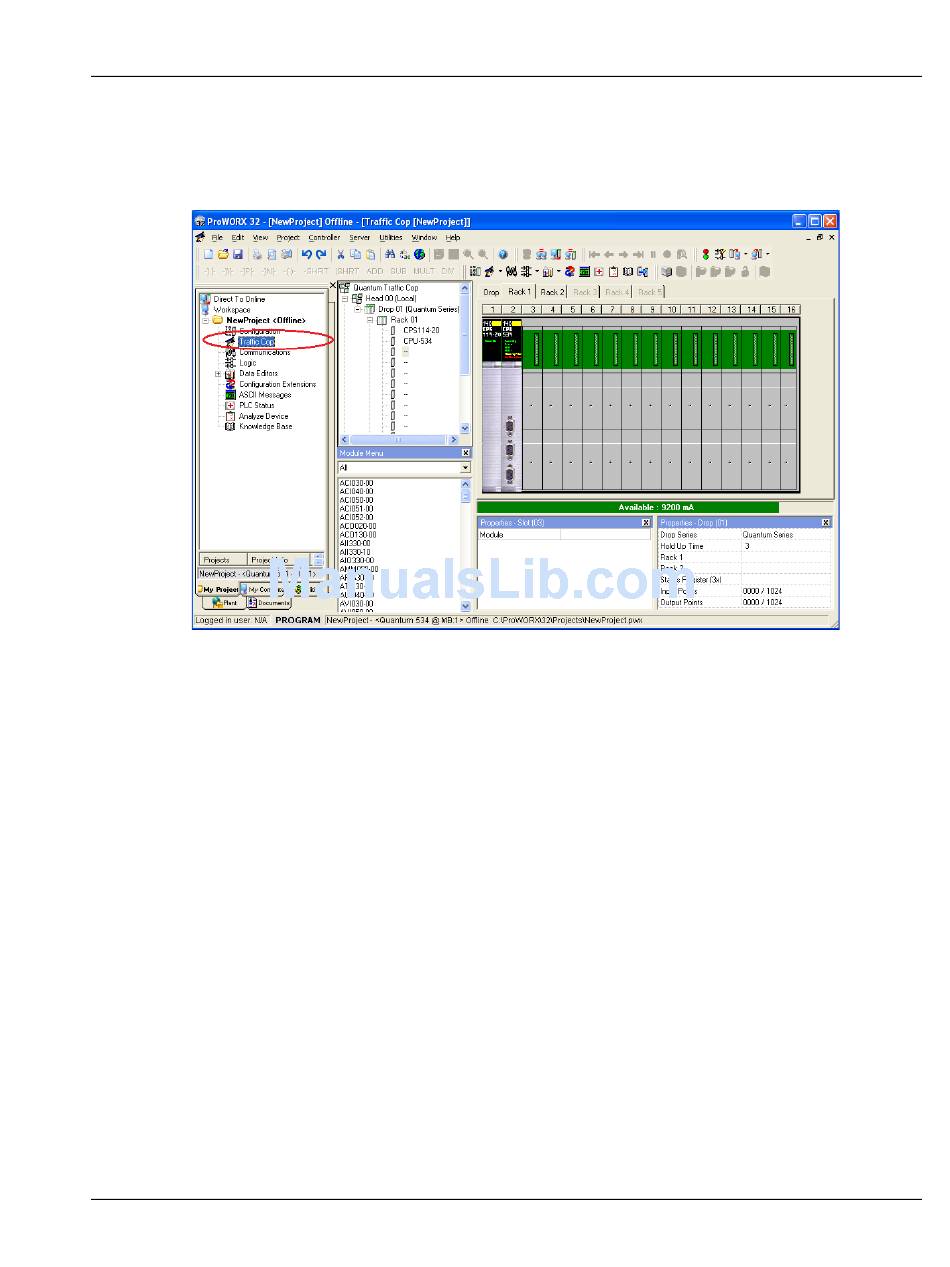The image size is (950, 1267).
Task: Click the Traffic Cop toolbar icon
Action: 489,271
